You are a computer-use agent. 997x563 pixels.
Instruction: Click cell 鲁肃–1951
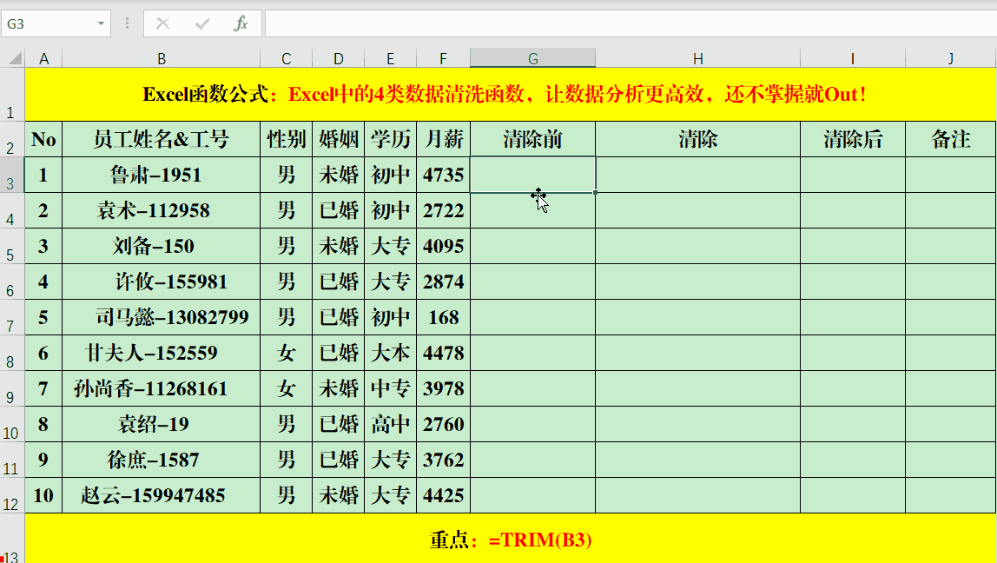coord(162,175)
